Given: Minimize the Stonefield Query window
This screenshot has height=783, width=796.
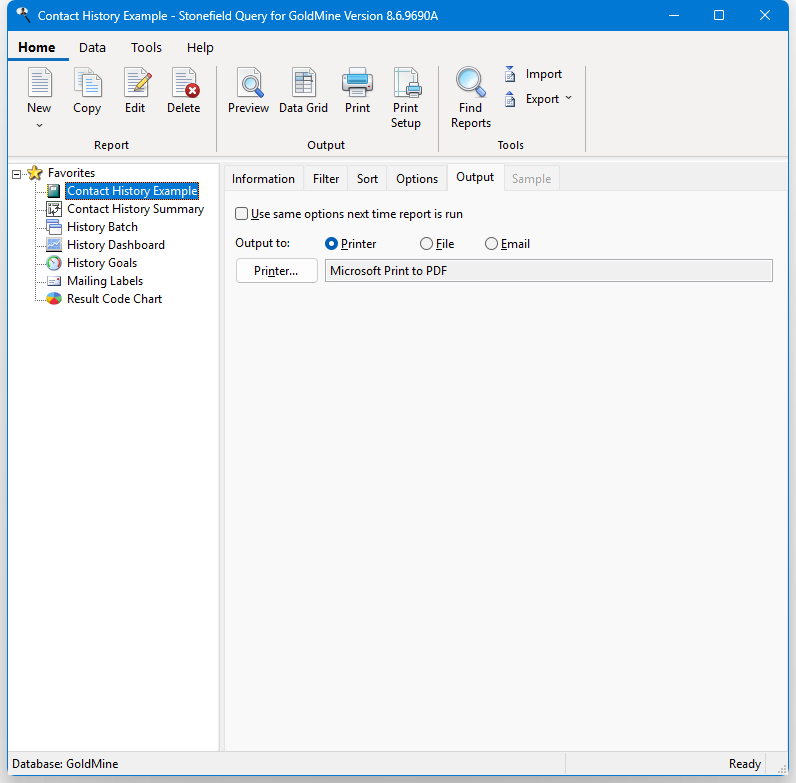Looking at the screenshot, I should (x=674, y=15).
